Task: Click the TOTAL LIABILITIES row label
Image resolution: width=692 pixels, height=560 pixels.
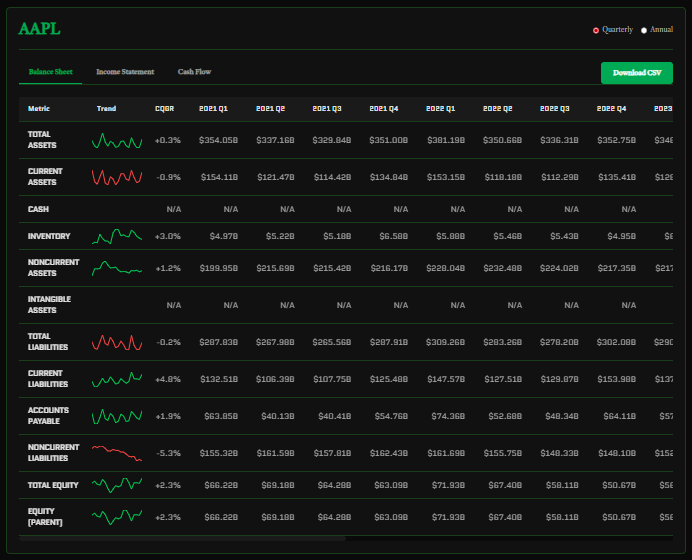Action: [48, 342]
